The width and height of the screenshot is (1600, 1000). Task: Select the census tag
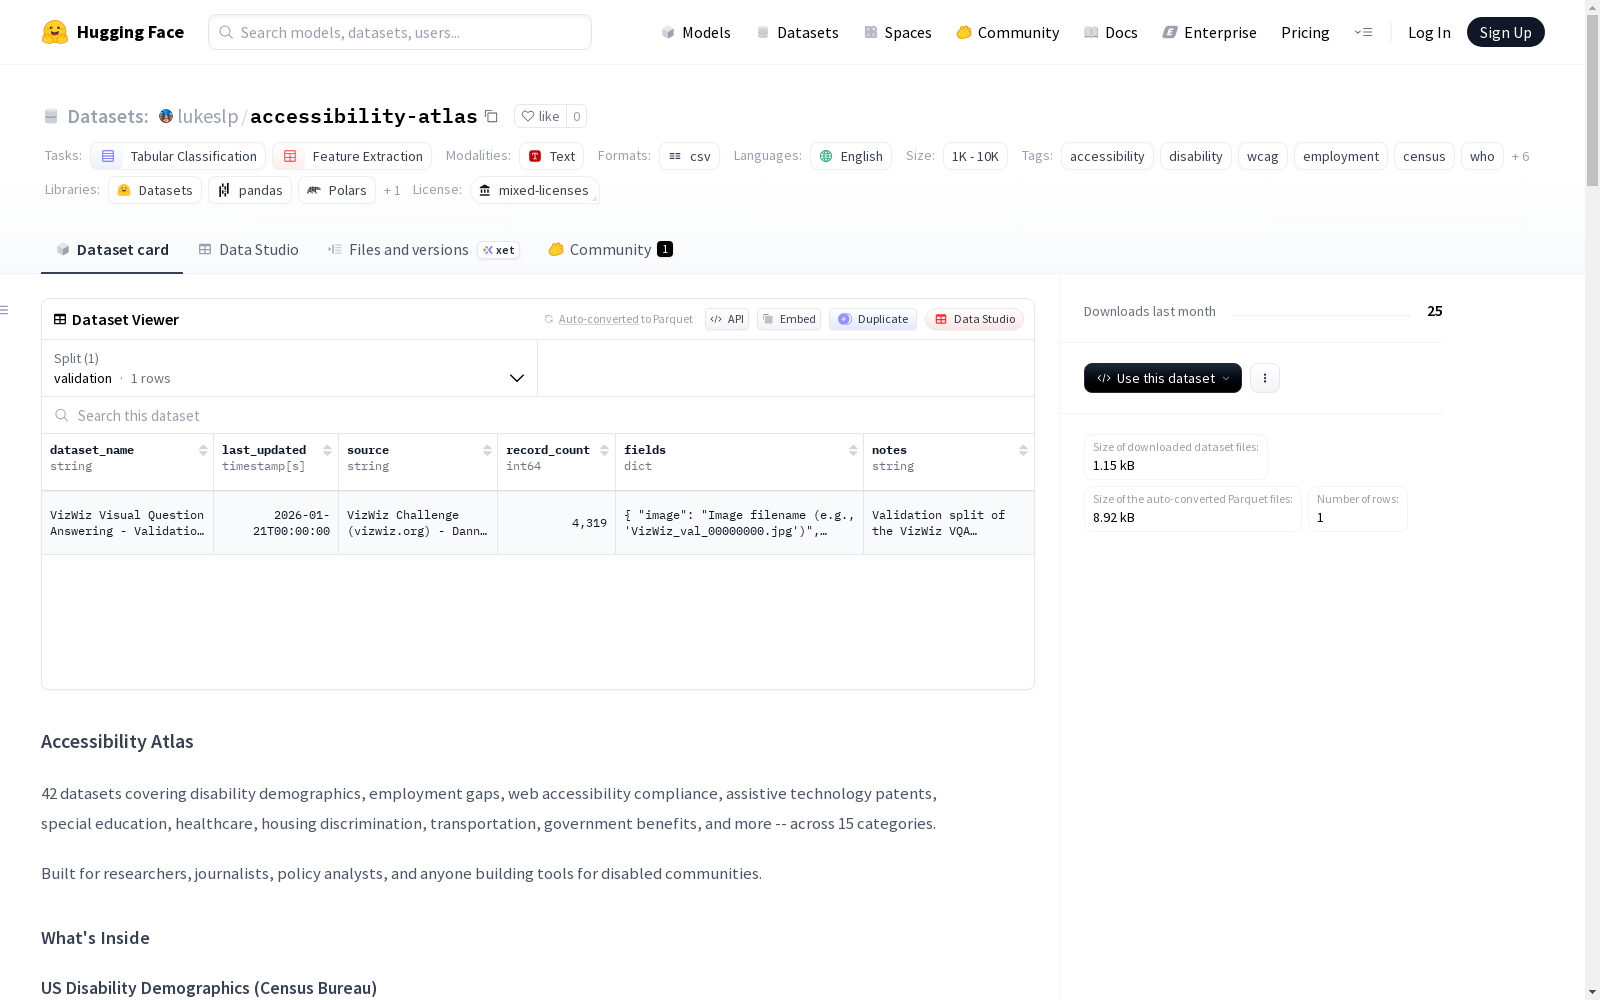click(1424, 156)
